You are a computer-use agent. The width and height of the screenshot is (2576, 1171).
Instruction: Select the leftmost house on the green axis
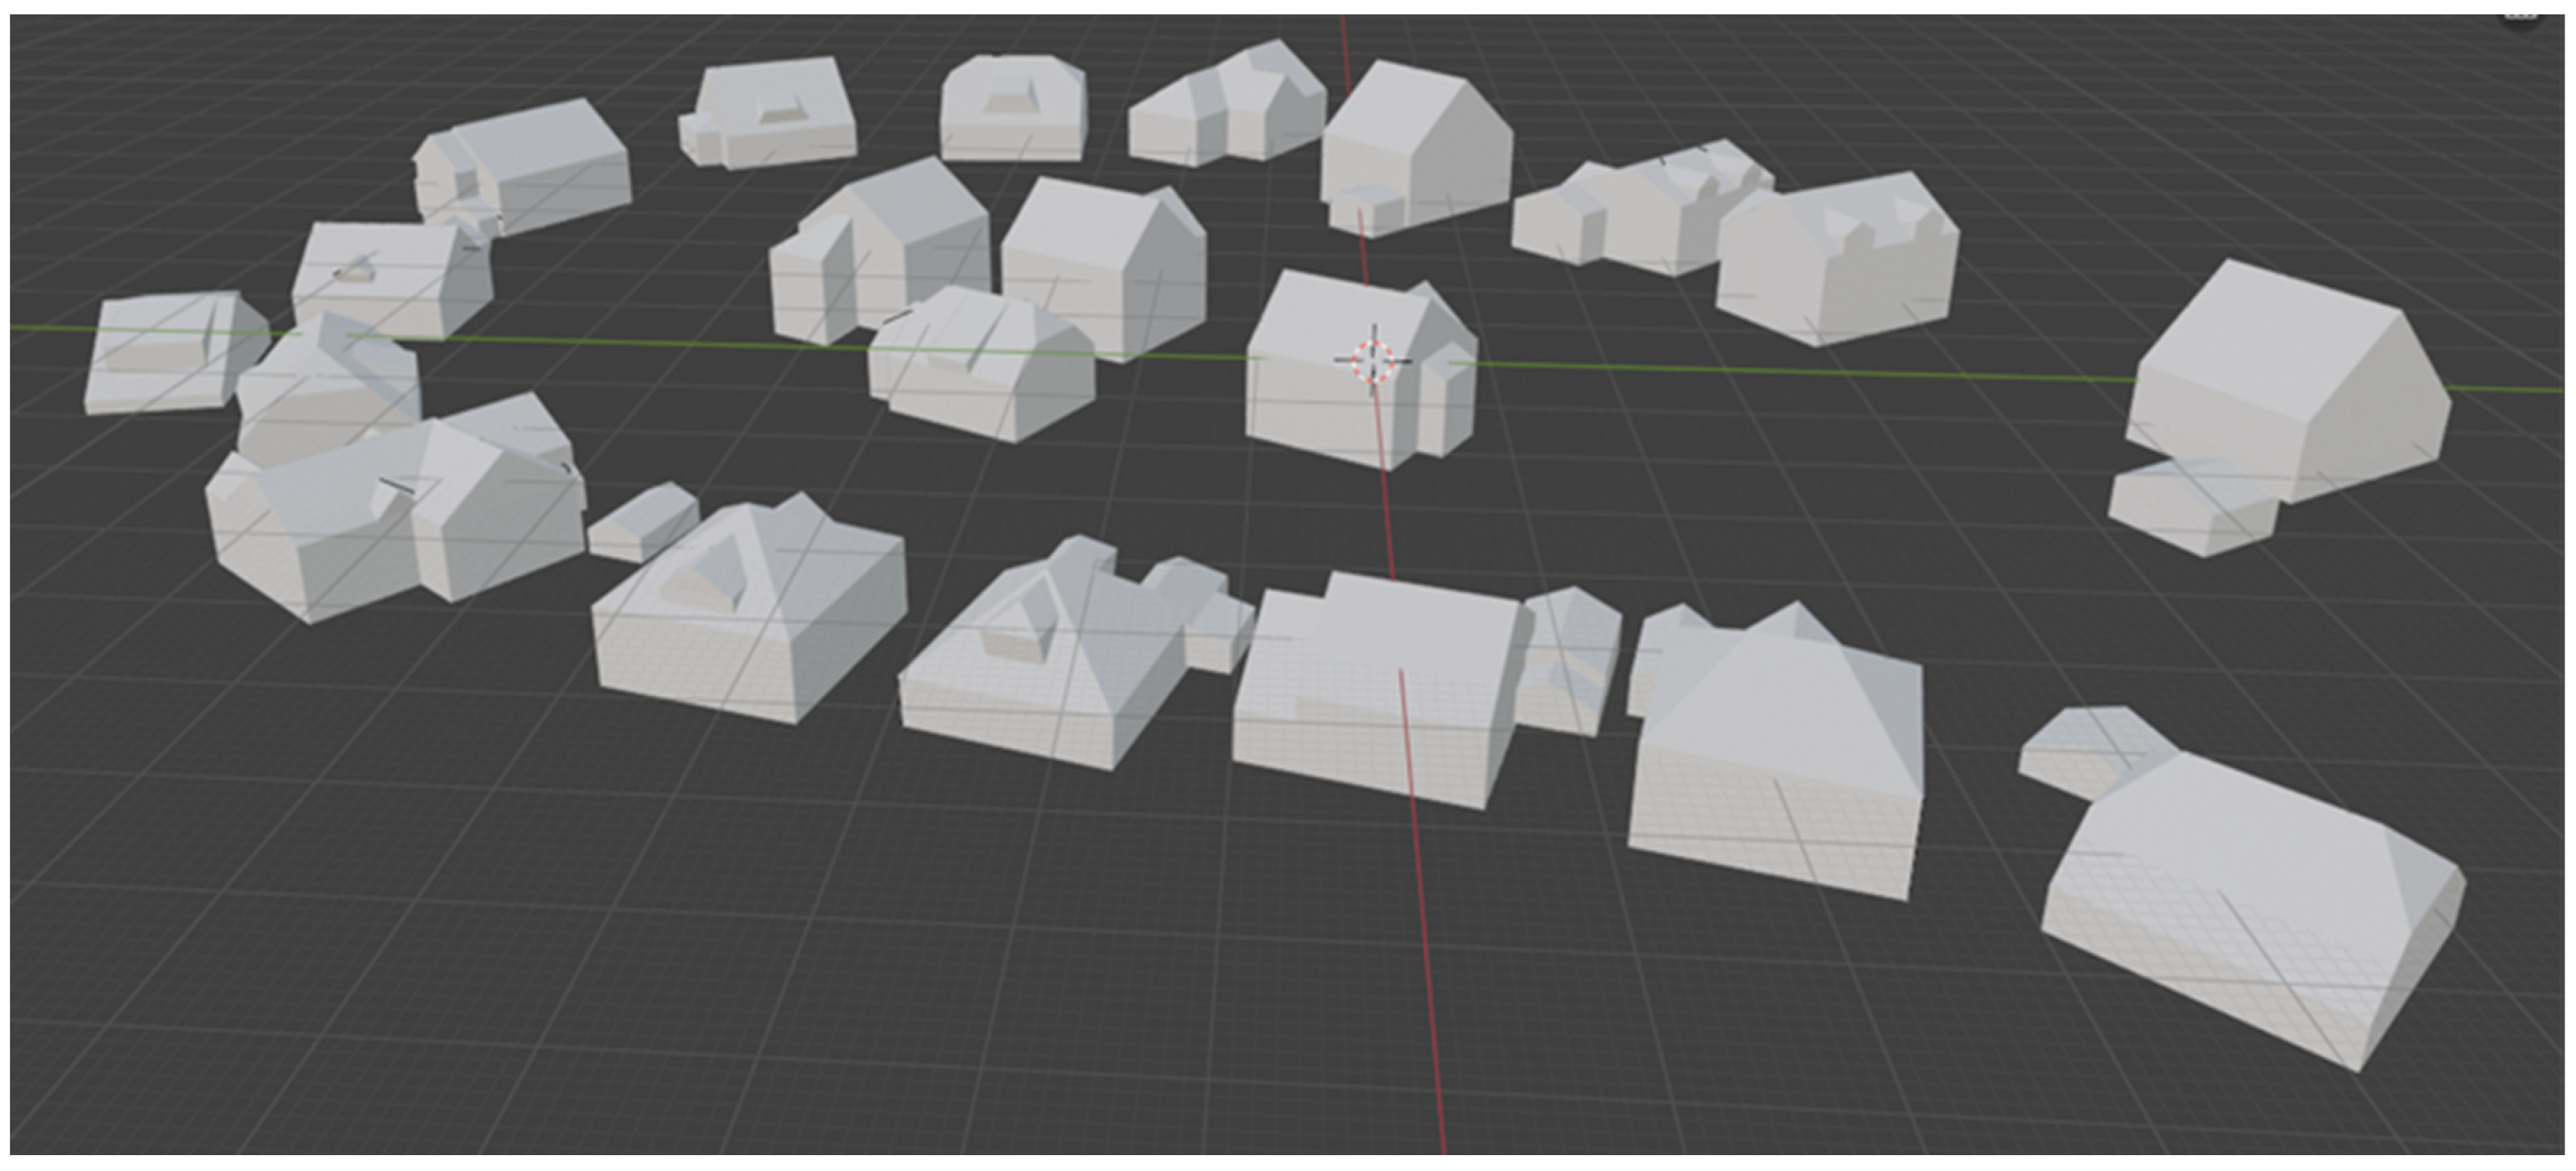coord(170,352)
